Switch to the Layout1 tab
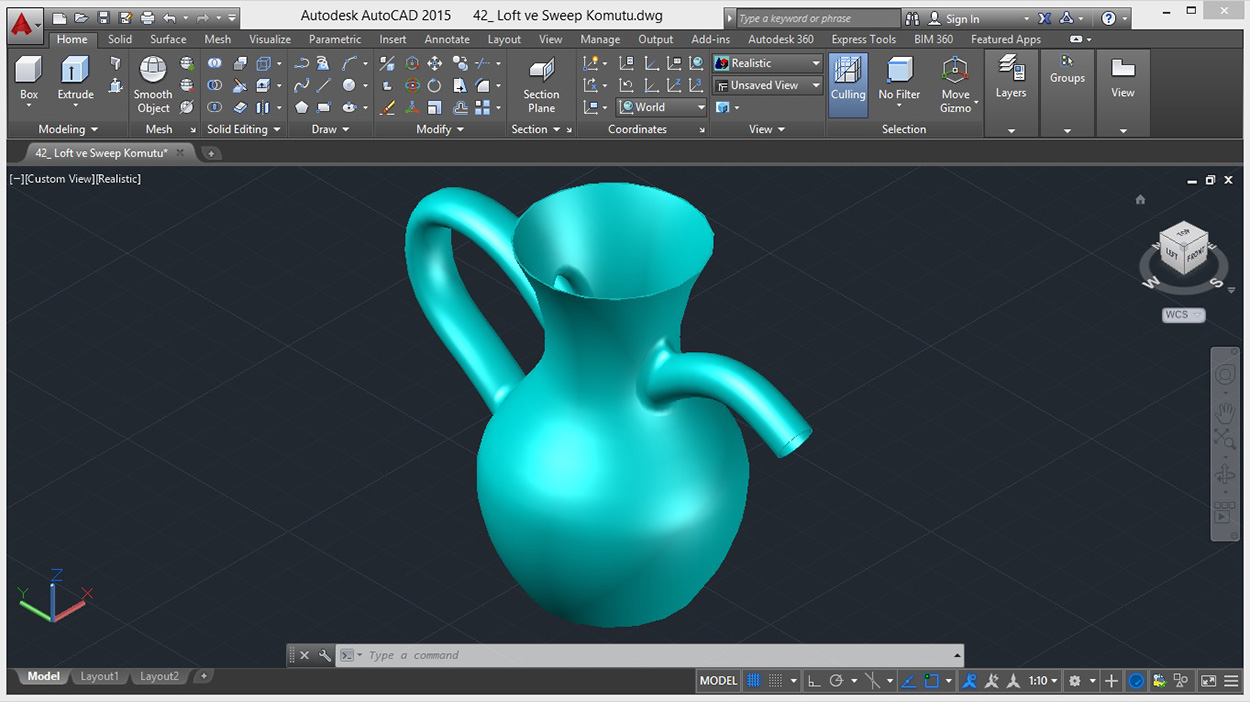This screenshot has height=702, width=1250. (99, 677)
